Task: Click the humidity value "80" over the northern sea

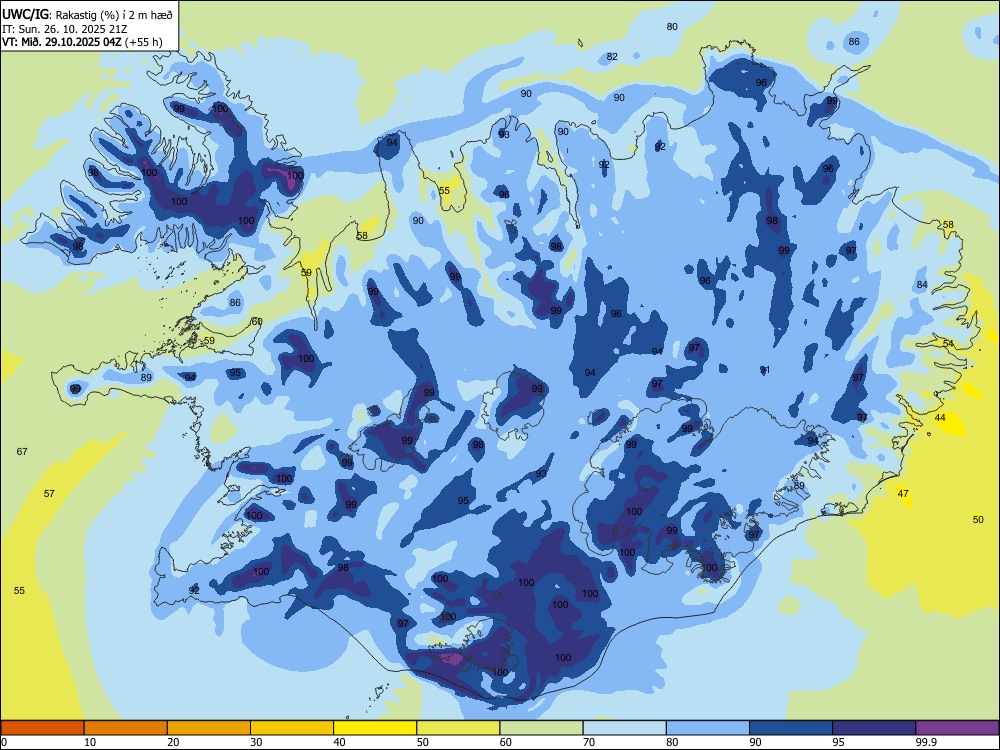Action: point(672,27)
